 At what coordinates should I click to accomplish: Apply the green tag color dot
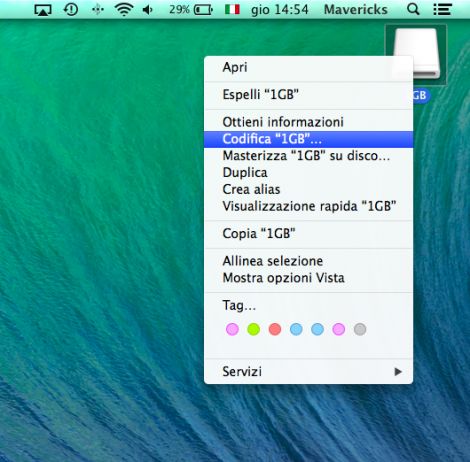pyautogui.click(x=253, y=329)
